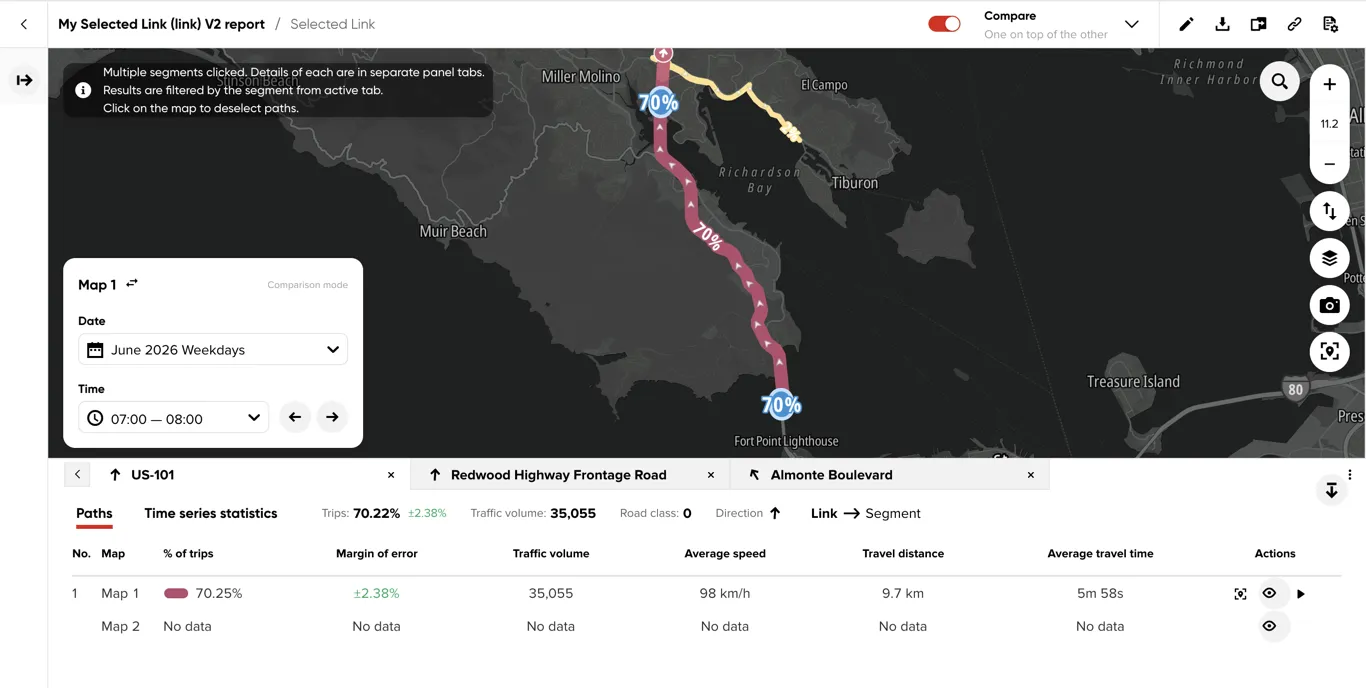
Task: Sort by Average speed column header
Action: point(725,553)
